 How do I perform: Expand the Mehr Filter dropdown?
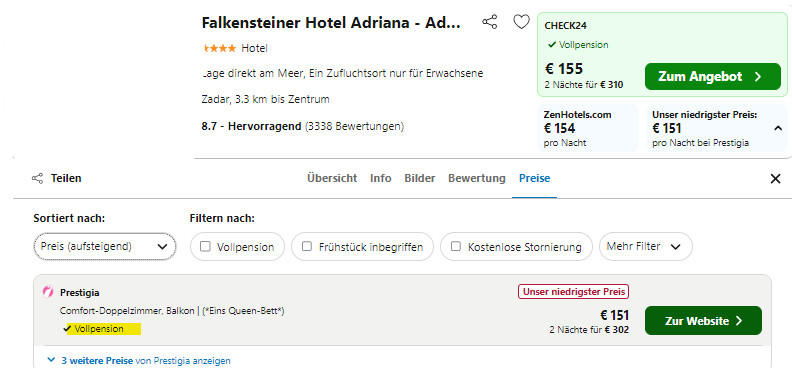646,247
